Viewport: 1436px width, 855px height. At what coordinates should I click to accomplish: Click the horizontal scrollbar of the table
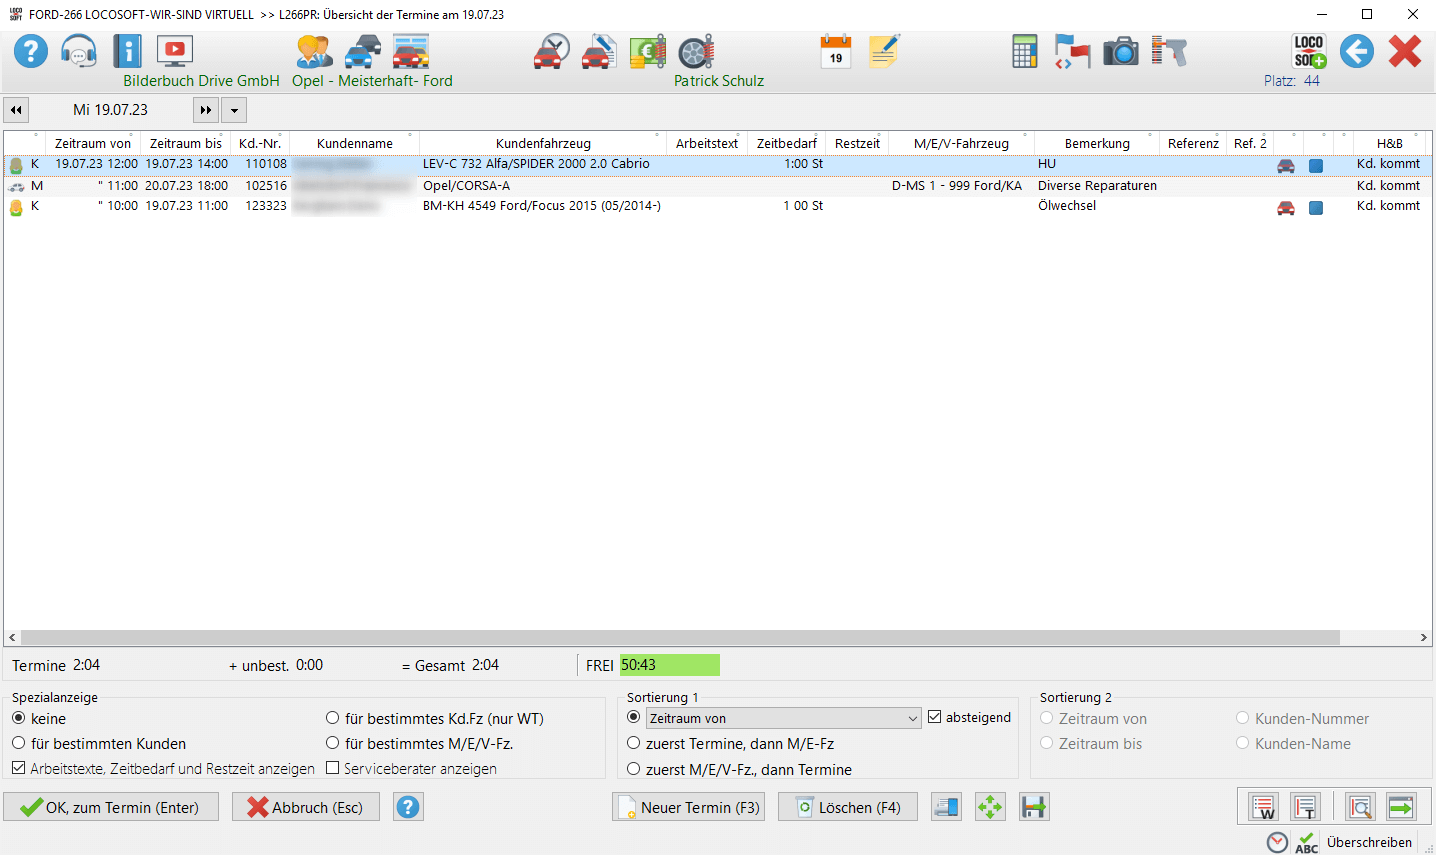[680, 637]
